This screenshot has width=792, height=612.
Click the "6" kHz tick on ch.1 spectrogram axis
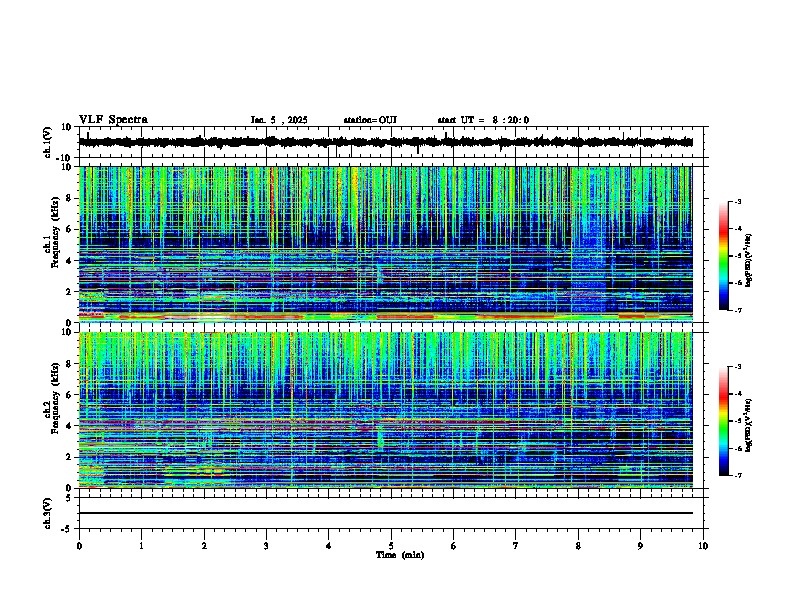pos(69,229)
